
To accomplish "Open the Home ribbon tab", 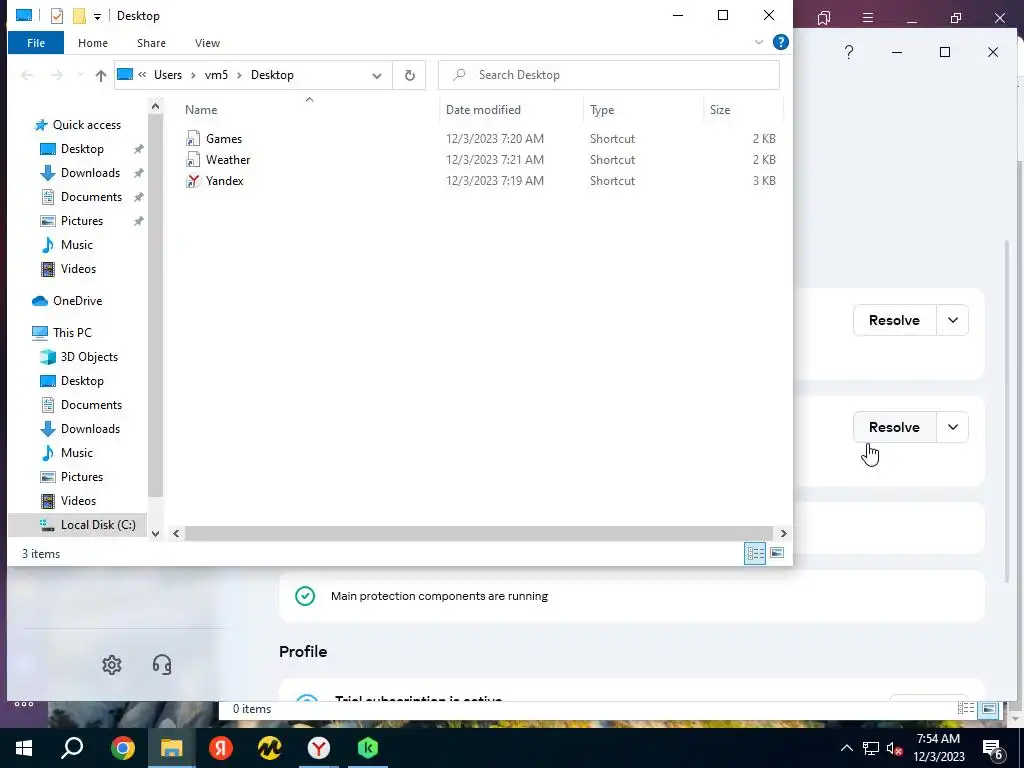I will point(93,43).
